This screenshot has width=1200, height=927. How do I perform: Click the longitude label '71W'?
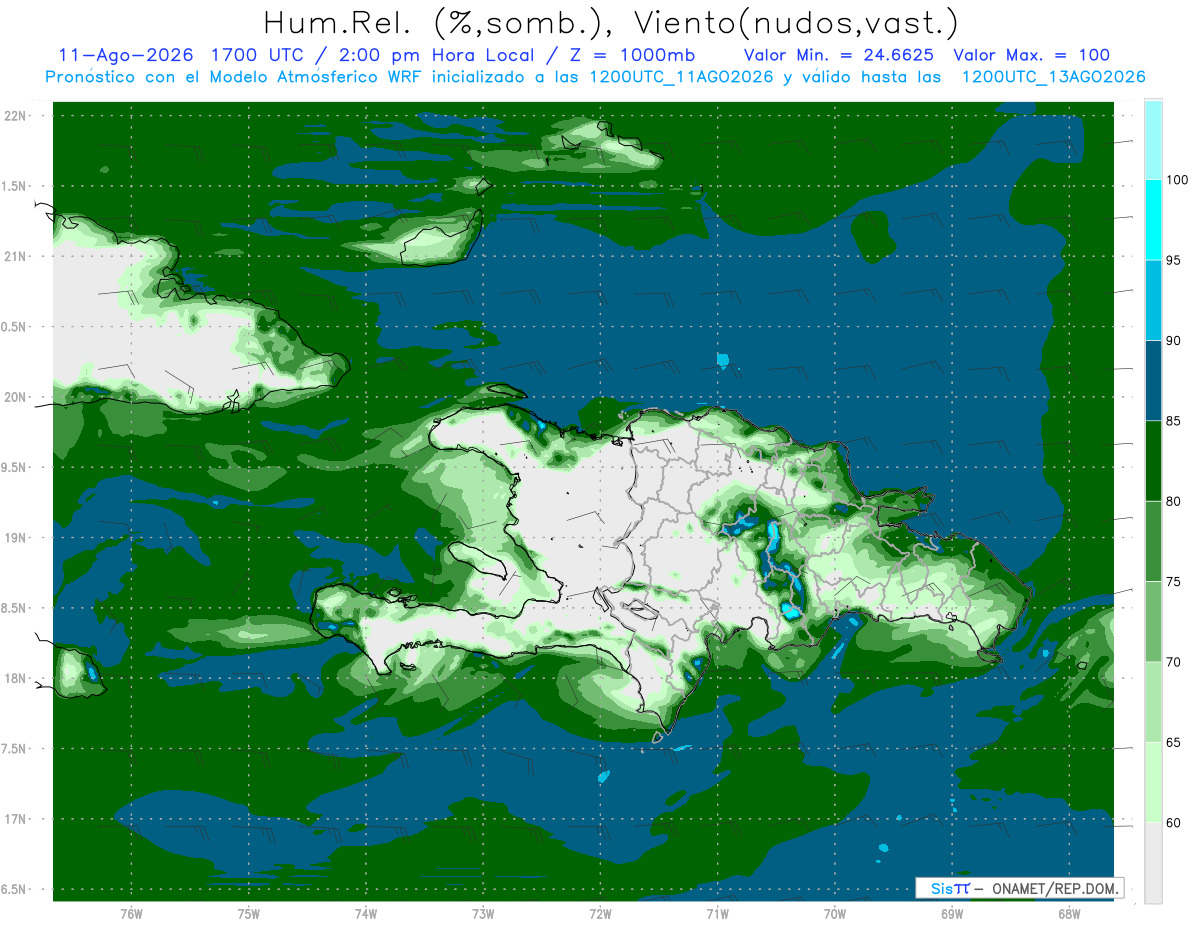(x=717, y=914)
